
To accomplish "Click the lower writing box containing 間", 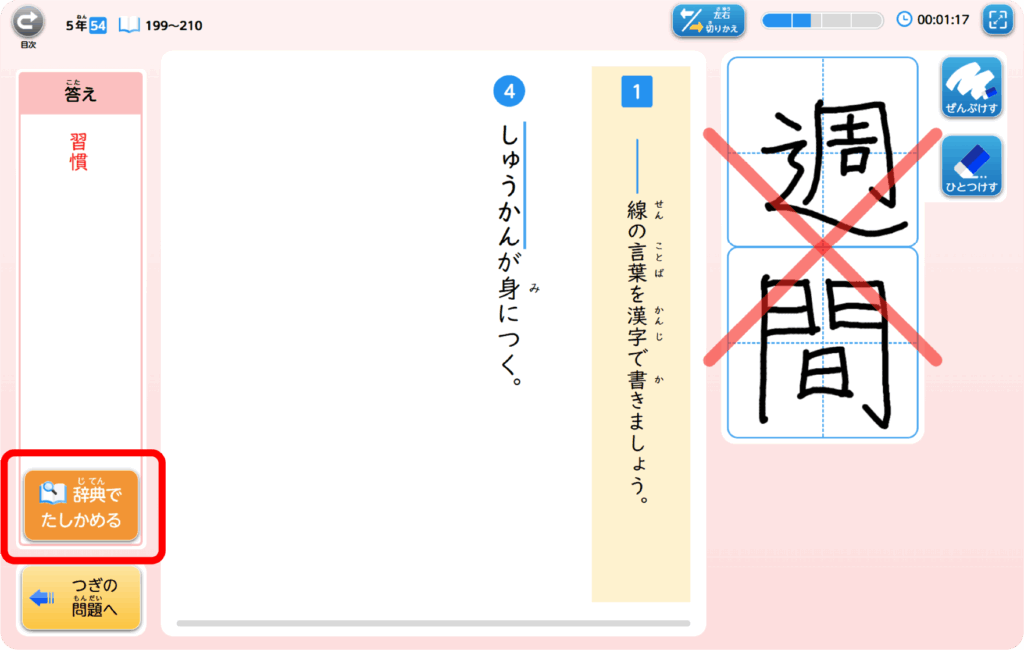I will (x=822, y=342).
